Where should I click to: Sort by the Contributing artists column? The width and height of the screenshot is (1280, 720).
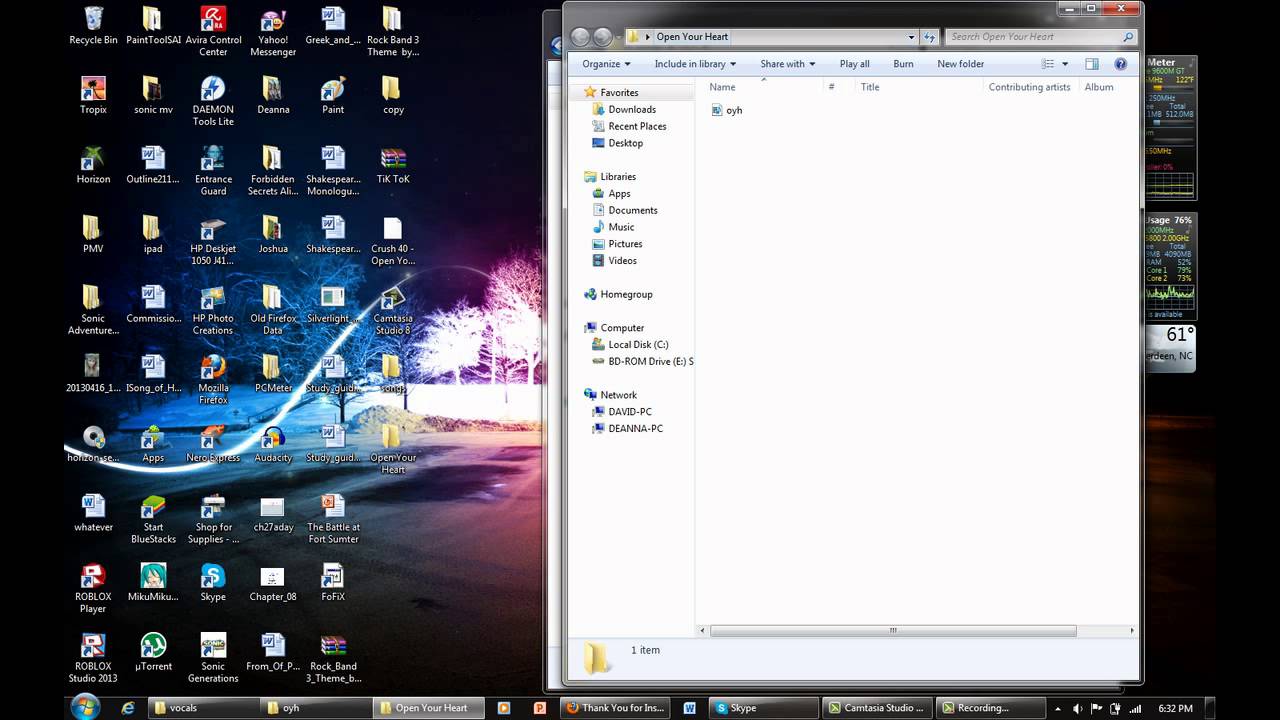coord(1029,87)
